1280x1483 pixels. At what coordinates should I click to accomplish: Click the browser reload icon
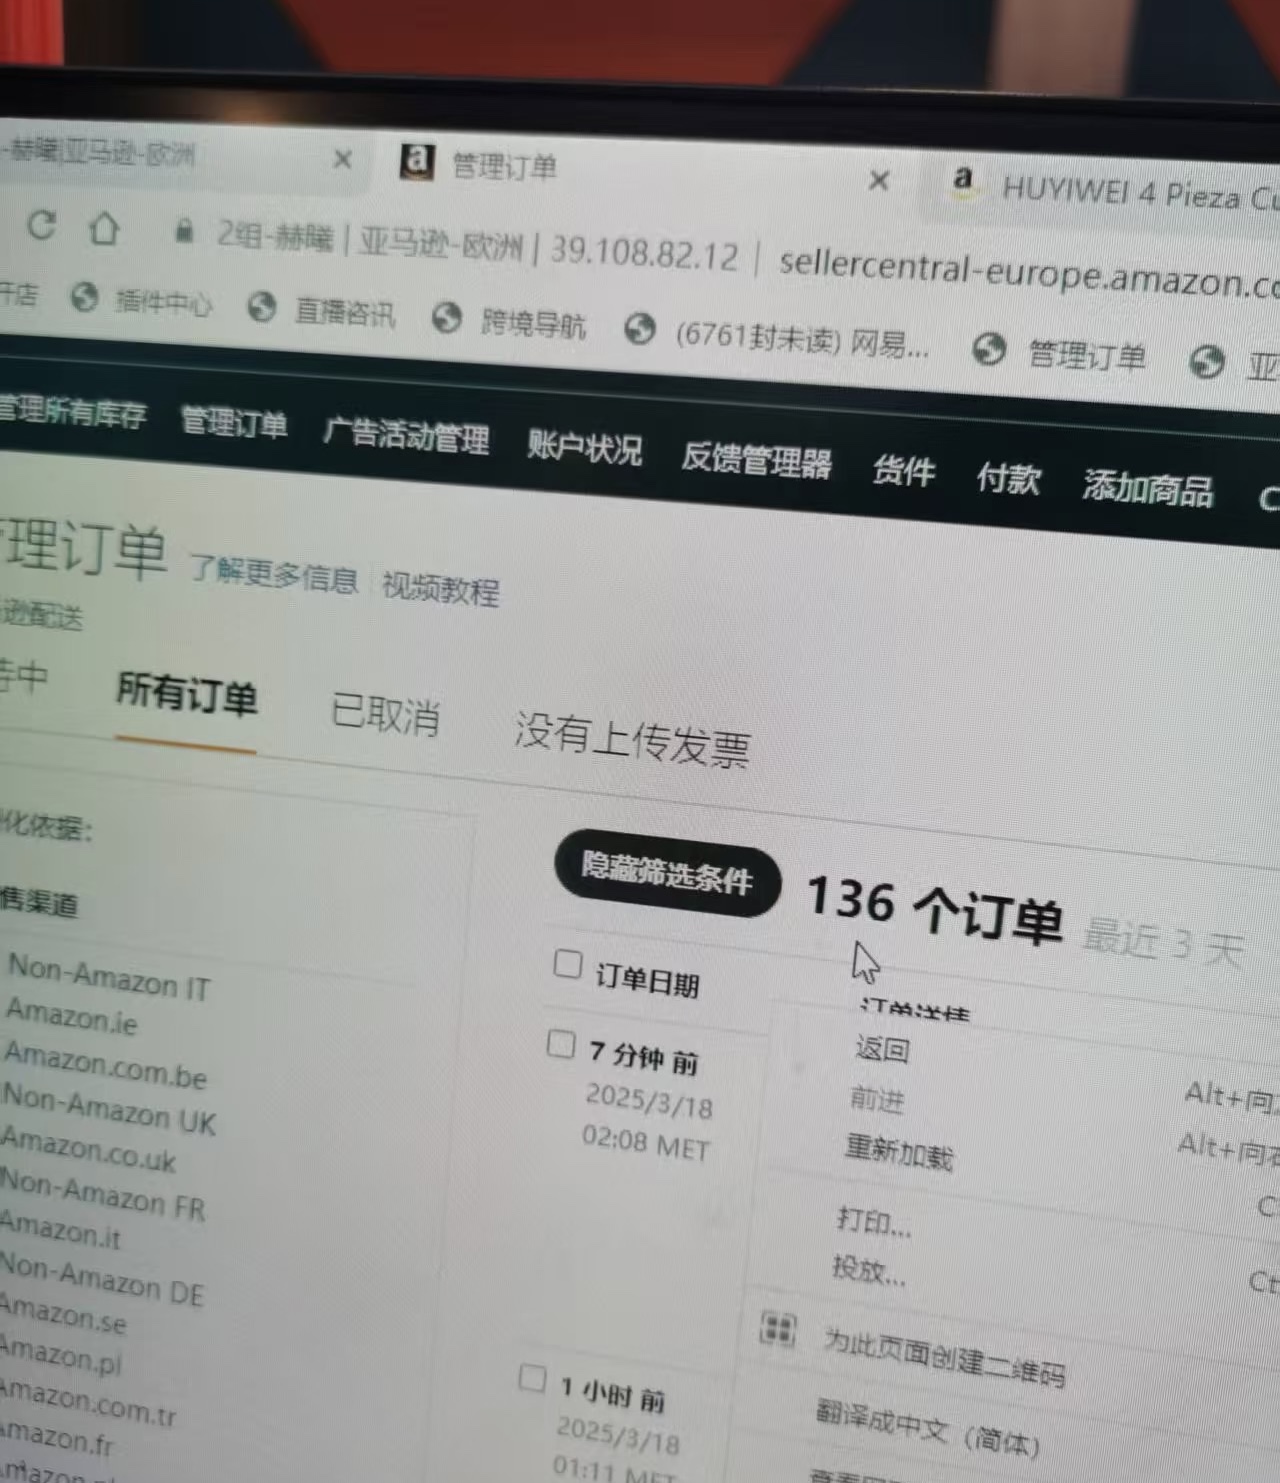[41, 224]
